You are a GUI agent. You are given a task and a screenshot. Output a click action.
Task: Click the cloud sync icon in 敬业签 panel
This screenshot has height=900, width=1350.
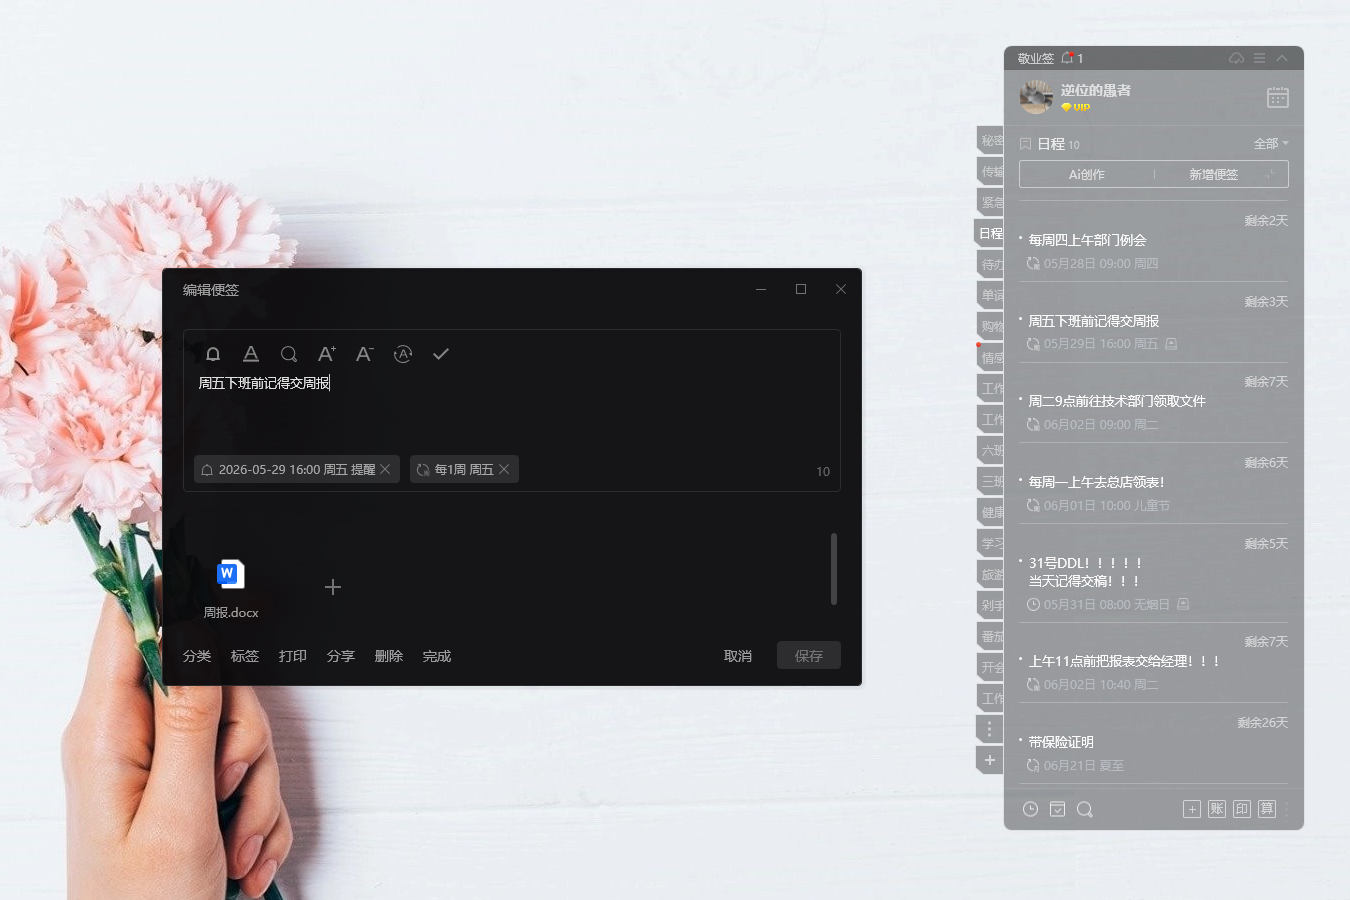pos(1237,58)
